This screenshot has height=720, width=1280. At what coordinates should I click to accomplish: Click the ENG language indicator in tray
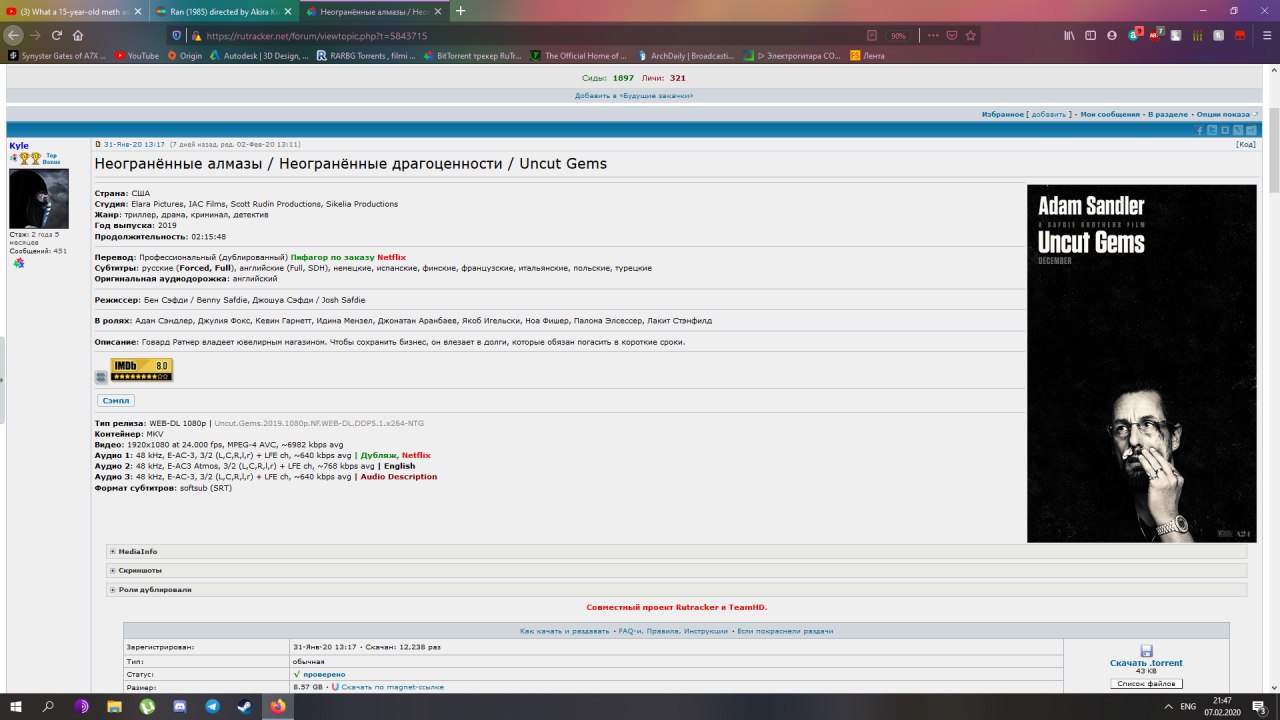click(1188, 706)
